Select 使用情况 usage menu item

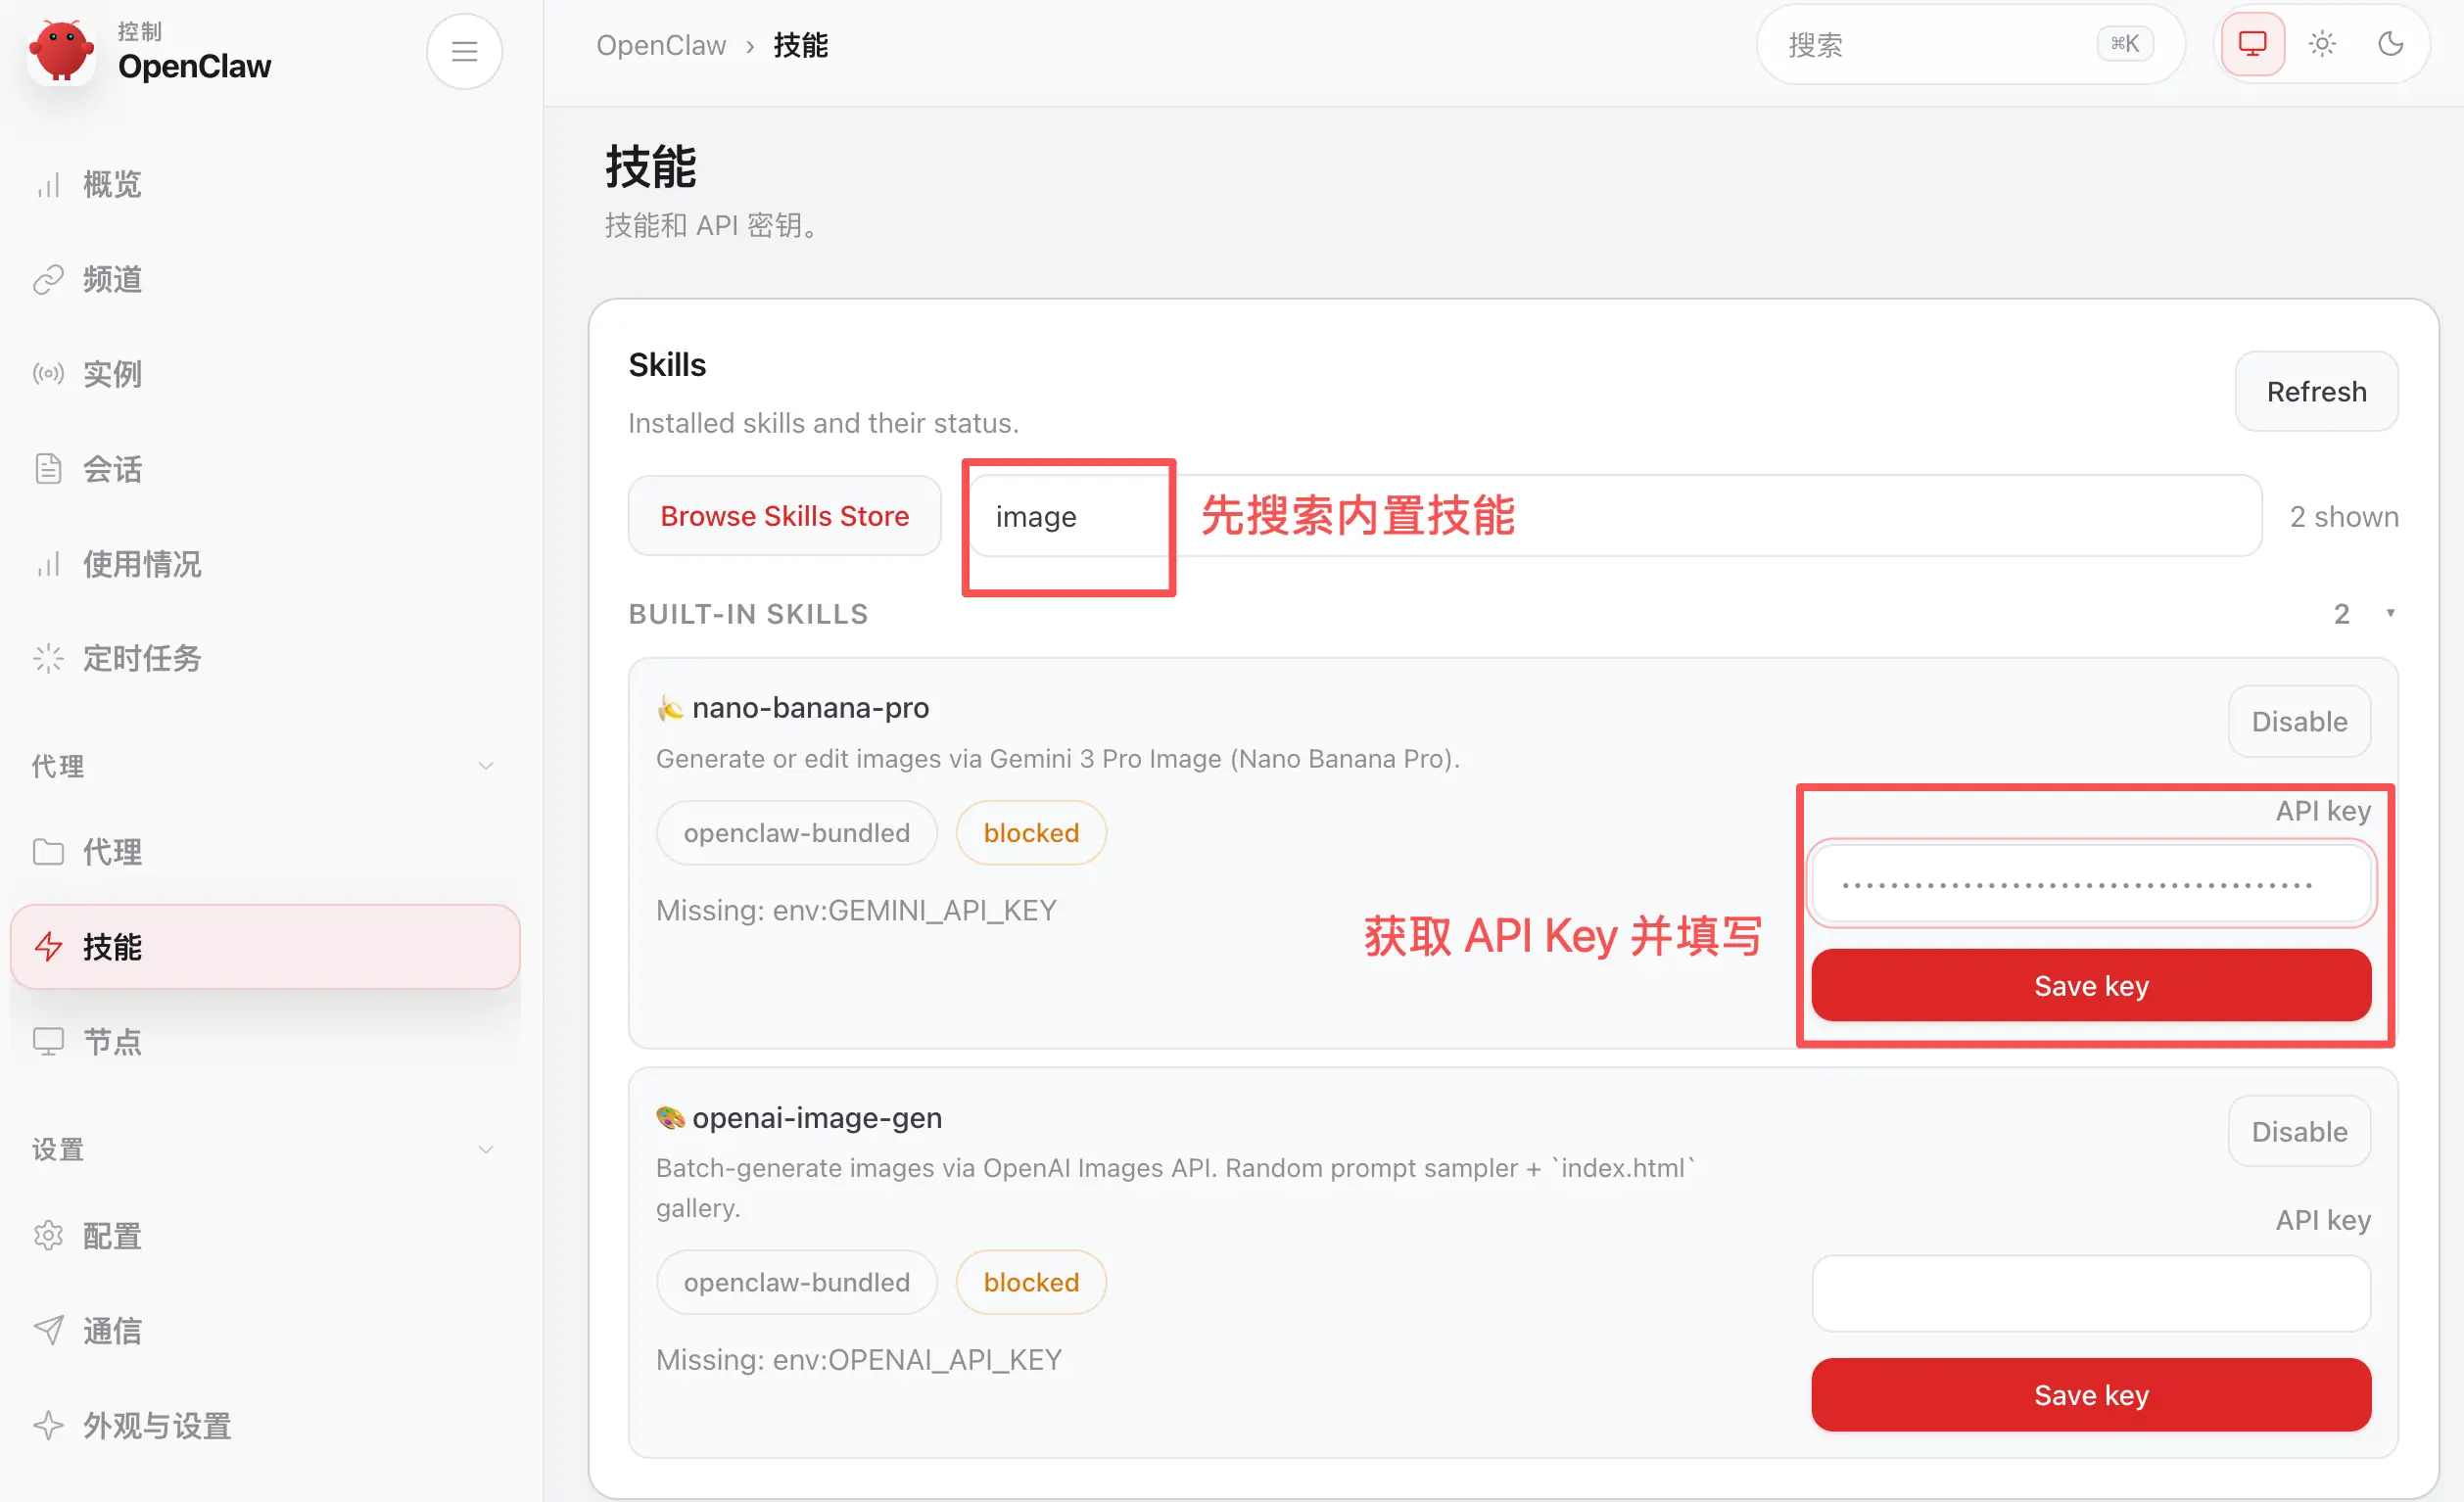pyautogui.click(x=141, y=564)
